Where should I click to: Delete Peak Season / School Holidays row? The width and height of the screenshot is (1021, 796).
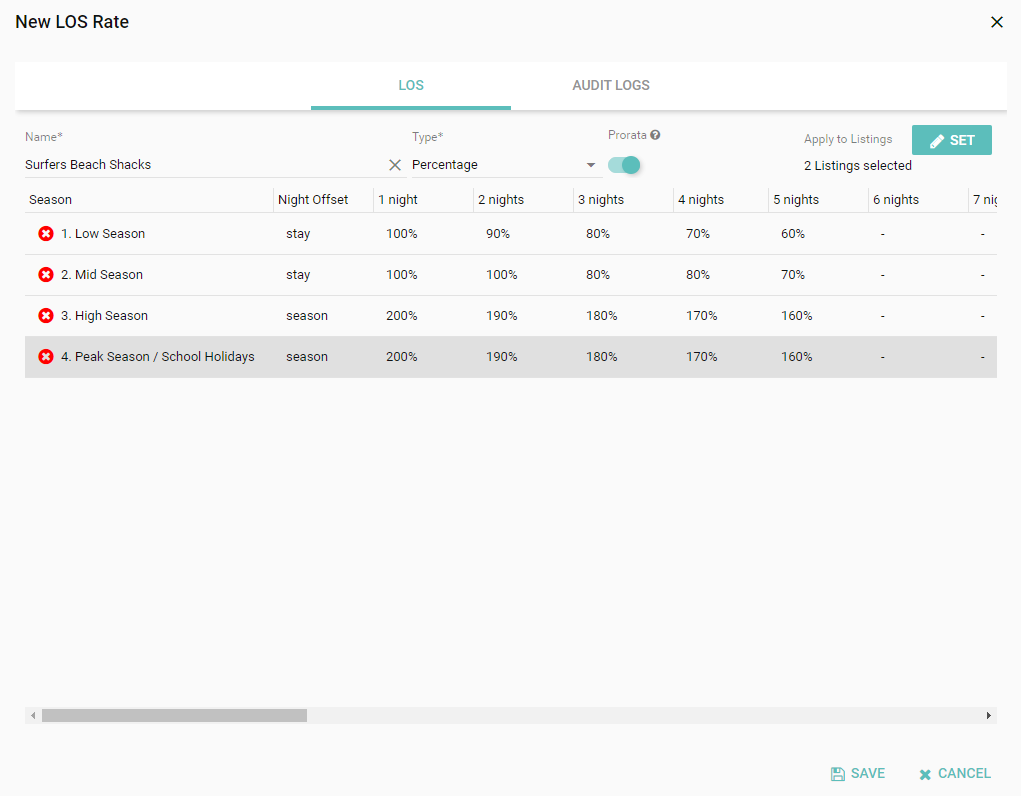point(46,357)
